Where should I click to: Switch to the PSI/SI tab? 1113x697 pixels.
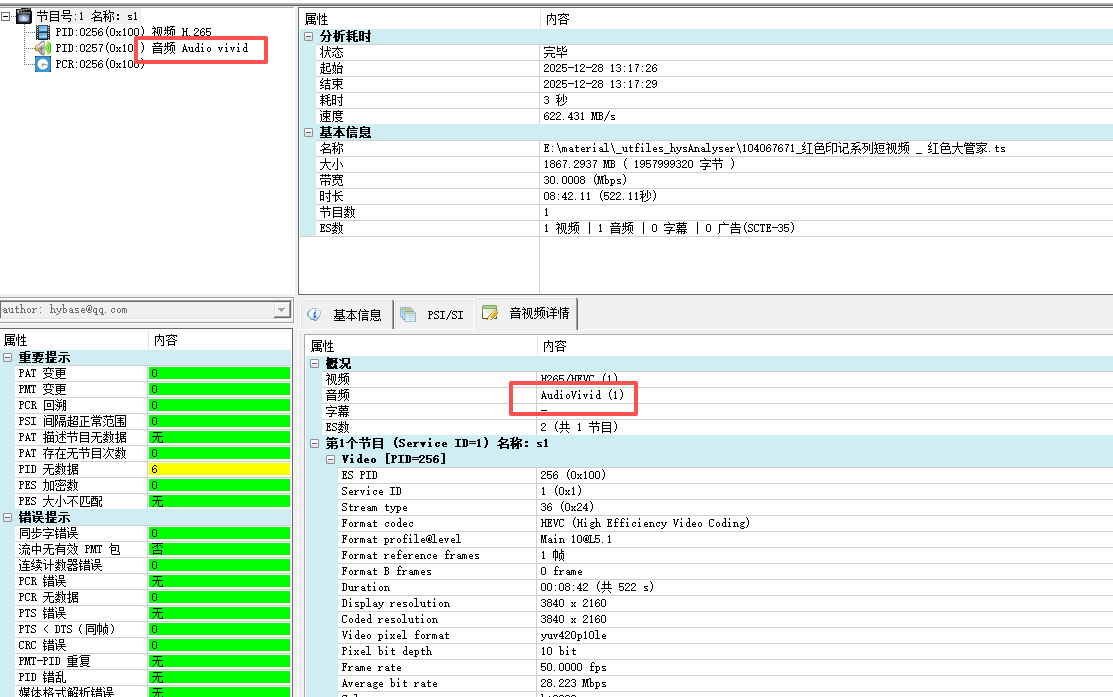pyautogui.click(x=434, y=314)
